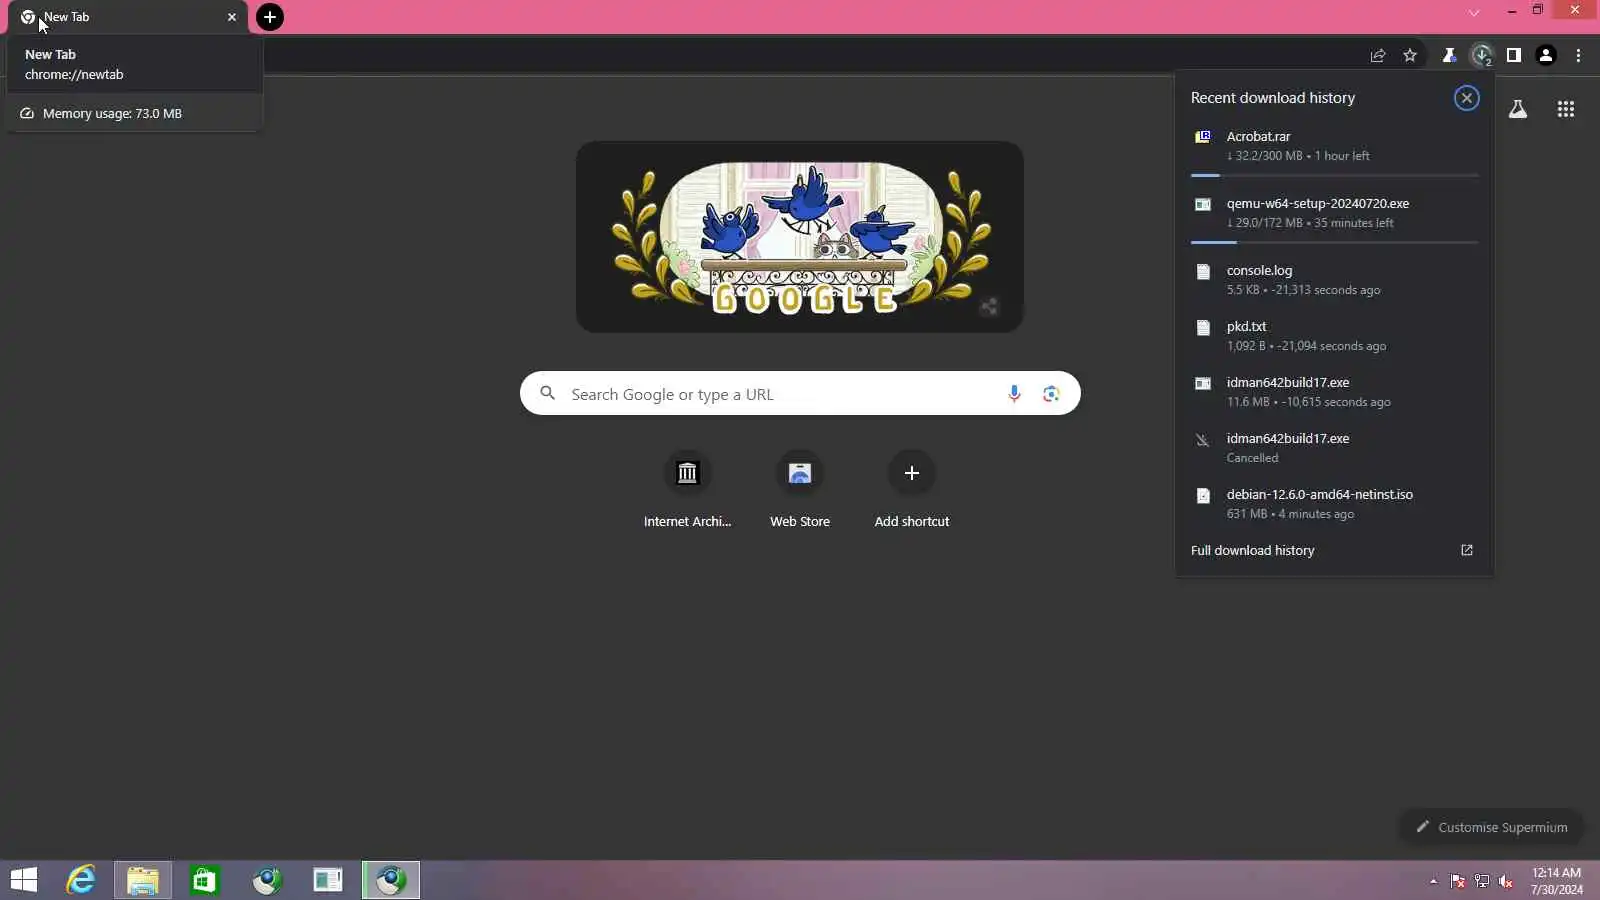Image resolution: width=1600 pixels, height=900 pixels.
Task: Click the debian netinst.iso file icon
Action: pos(1203,495)
